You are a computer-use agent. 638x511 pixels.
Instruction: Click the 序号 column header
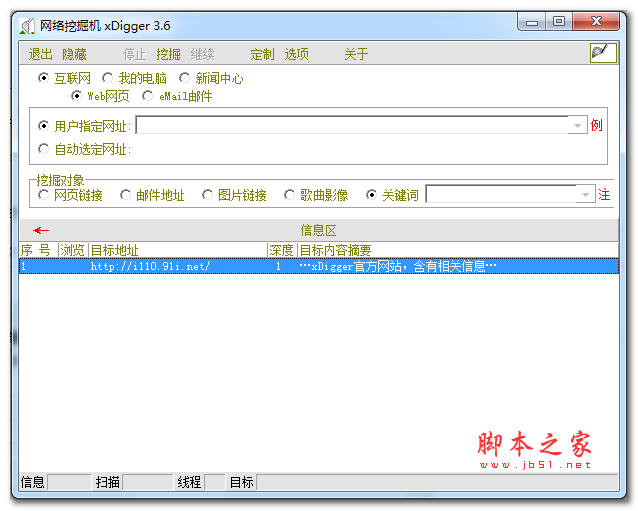(39, 250)
